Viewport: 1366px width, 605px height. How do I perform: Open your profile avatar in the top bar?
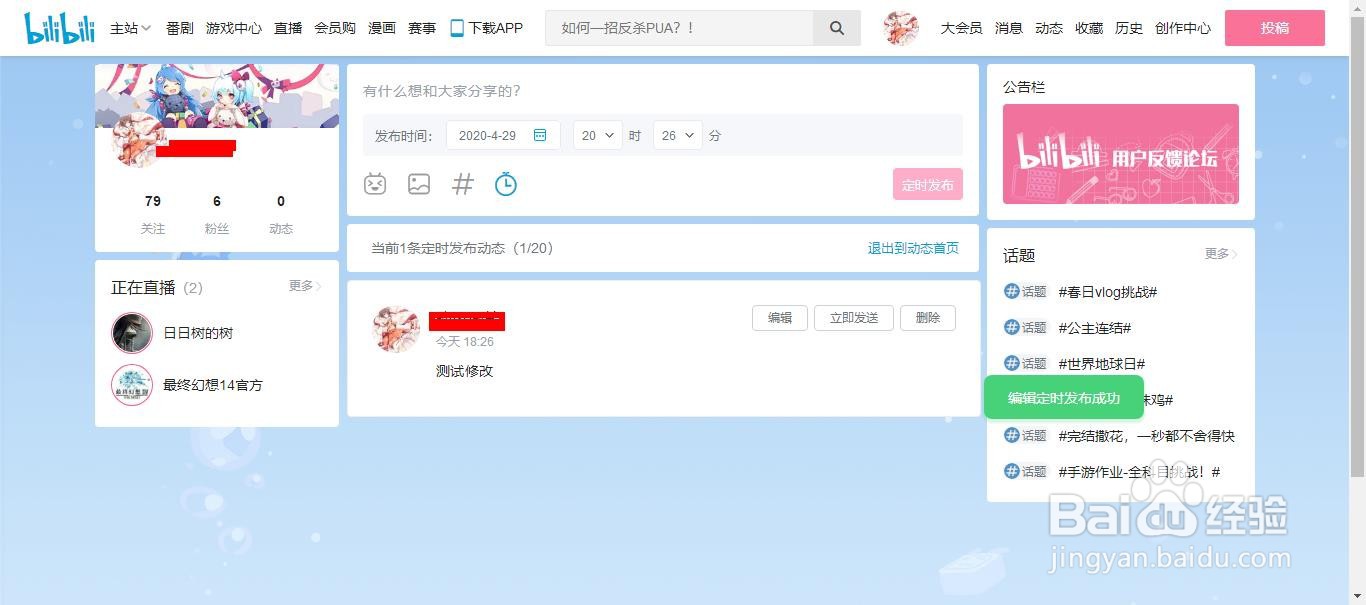point(899,28)
